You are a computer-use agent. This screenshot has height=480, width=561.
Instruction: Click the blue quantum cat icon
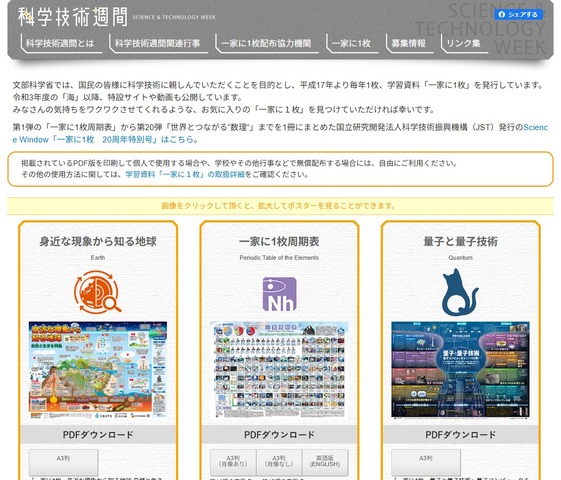460,292
